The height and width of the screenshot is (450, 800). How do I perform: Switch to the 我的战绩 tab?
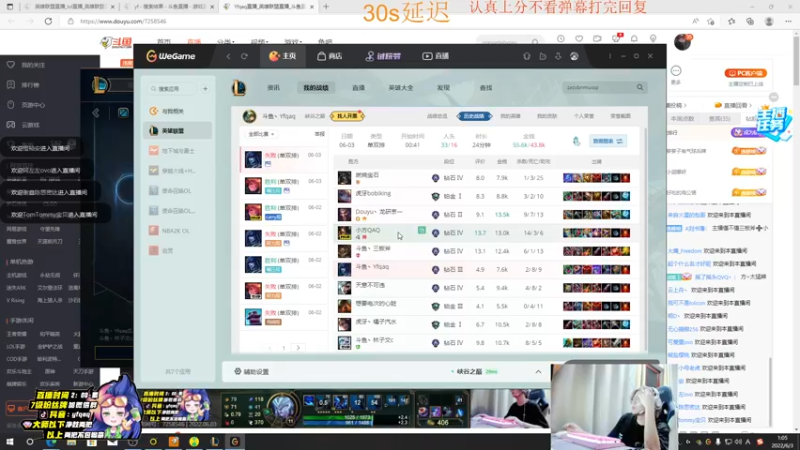(x=316, y=88)
